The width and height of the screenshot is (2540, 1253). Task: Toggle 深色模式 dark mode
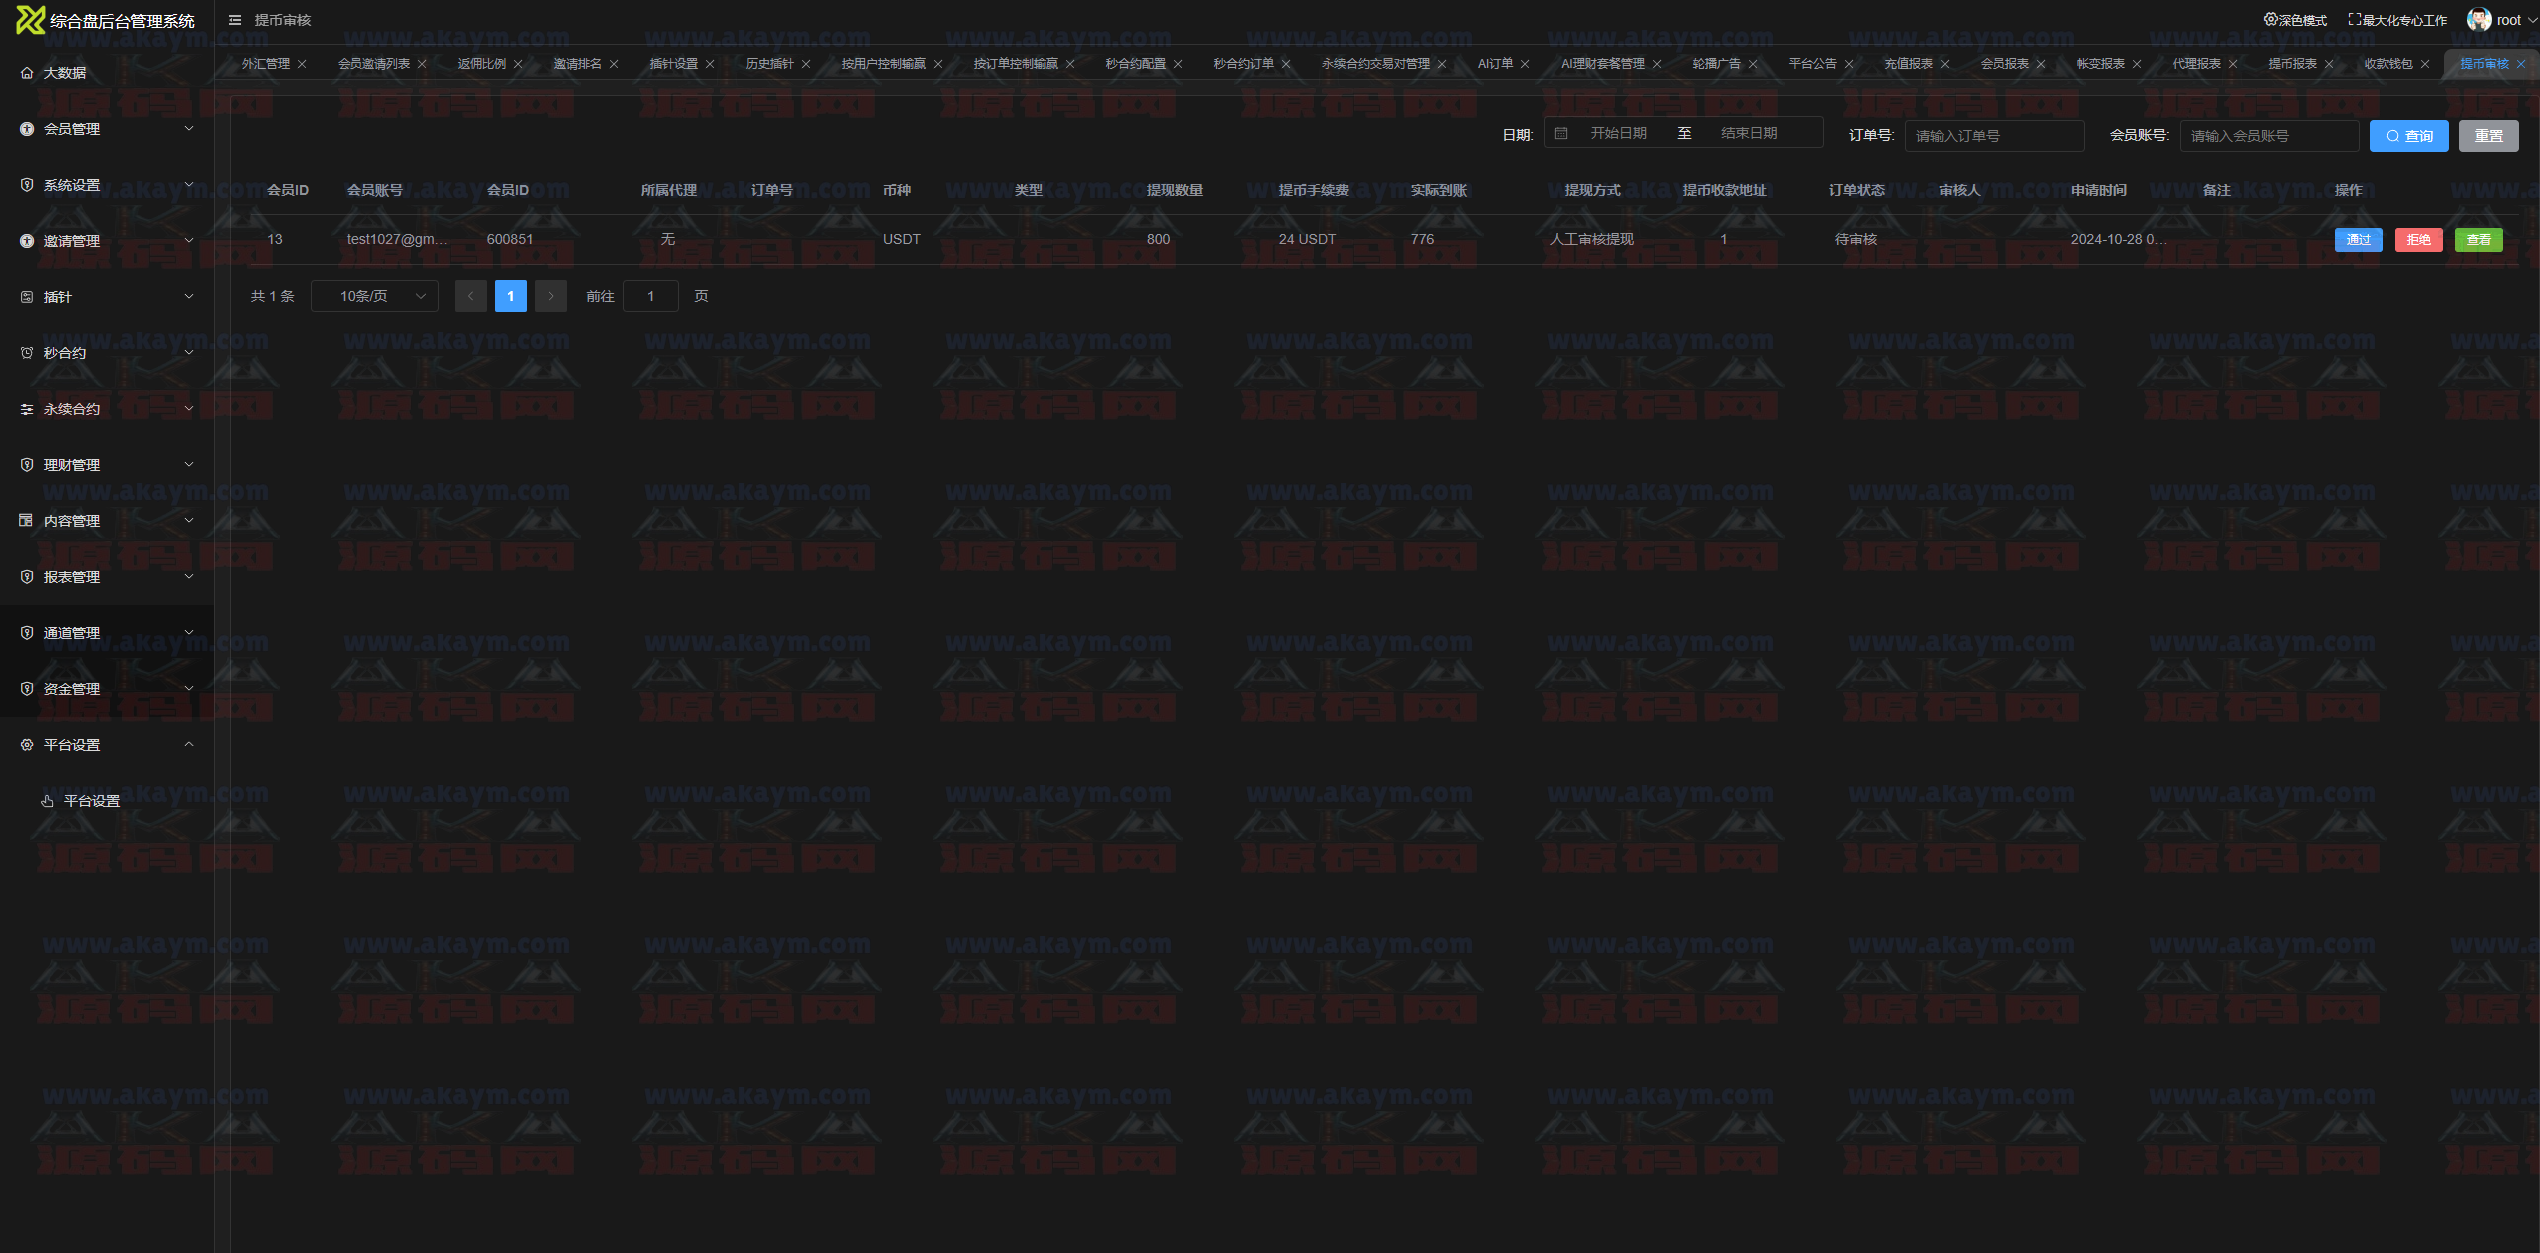pyautogui.click(x=2295, y=20)
